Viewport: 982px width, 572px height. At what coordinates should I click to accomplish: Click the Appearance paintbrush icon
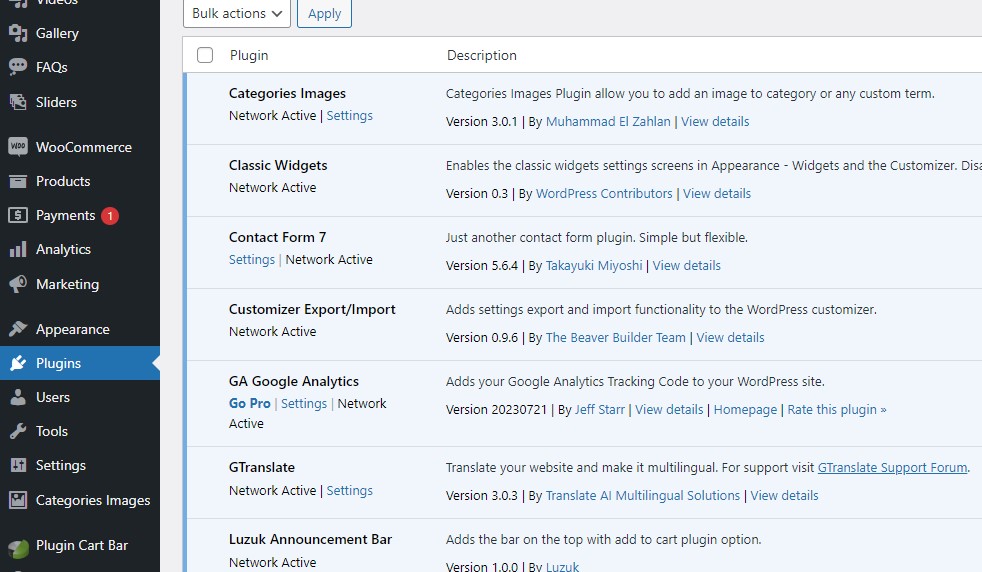pyautogui.click(x=18, y=329)
